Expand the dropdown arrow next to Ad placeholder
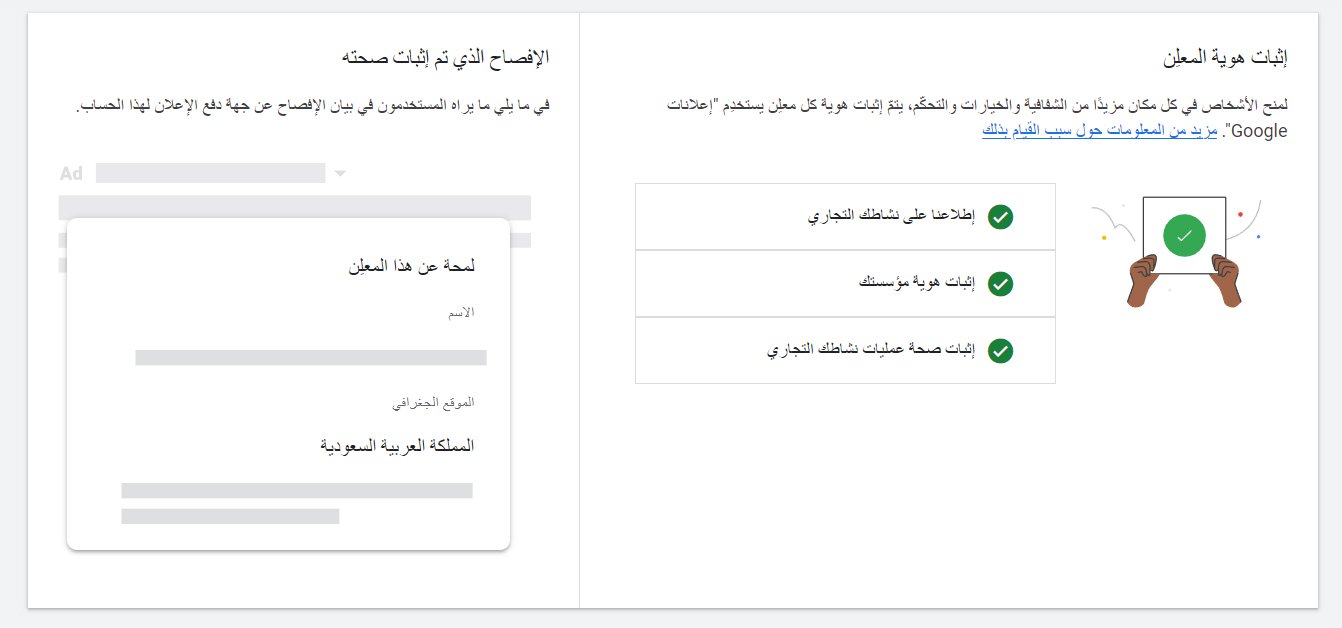Screen dimensions: 1342x628 pyautogui.click(x=340, y=174)
